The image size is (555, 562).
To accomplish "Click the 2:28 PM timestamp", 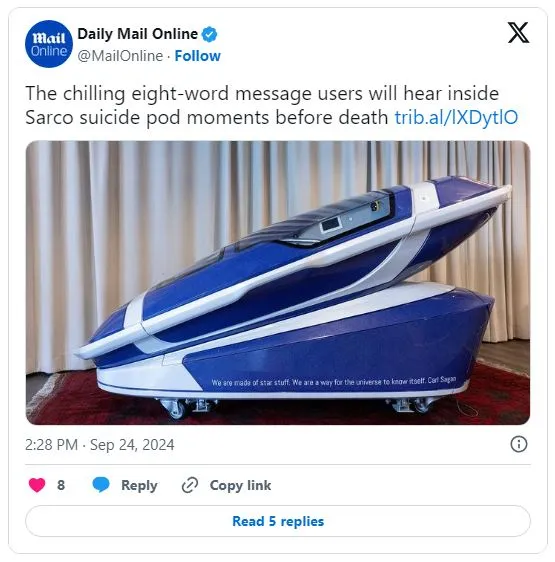I will (51, 445).
